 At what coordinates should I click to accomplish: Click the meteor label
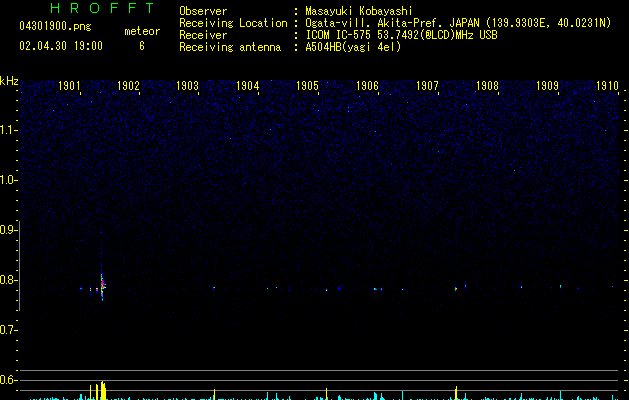pos(142,31)
